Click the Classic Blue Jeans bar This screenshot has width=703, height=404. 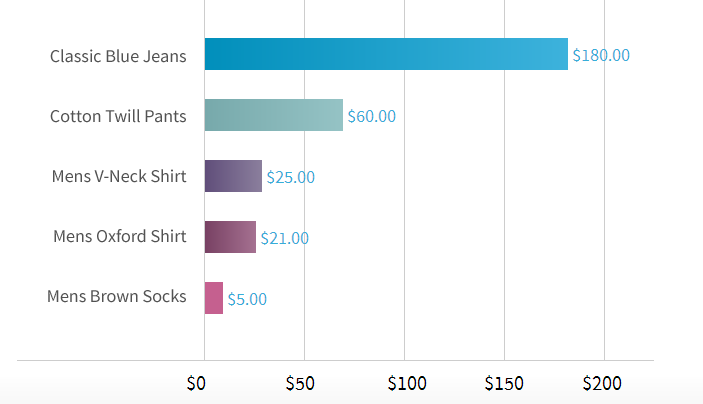pos(386,54)
